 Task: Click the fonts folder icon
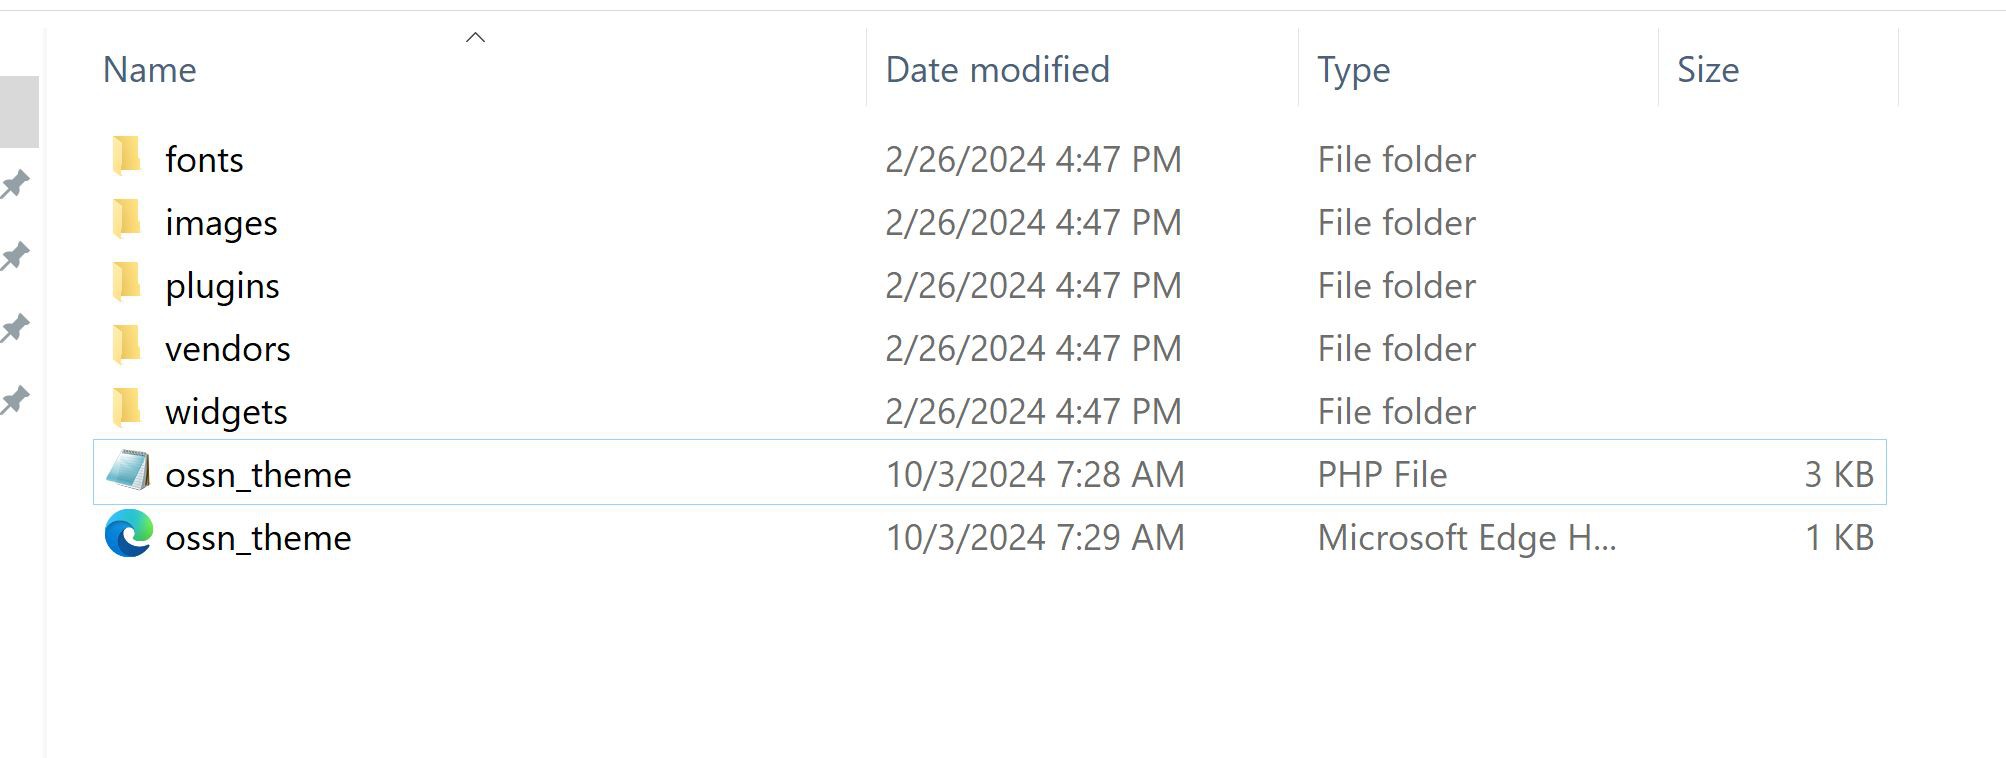pos(127,158)
